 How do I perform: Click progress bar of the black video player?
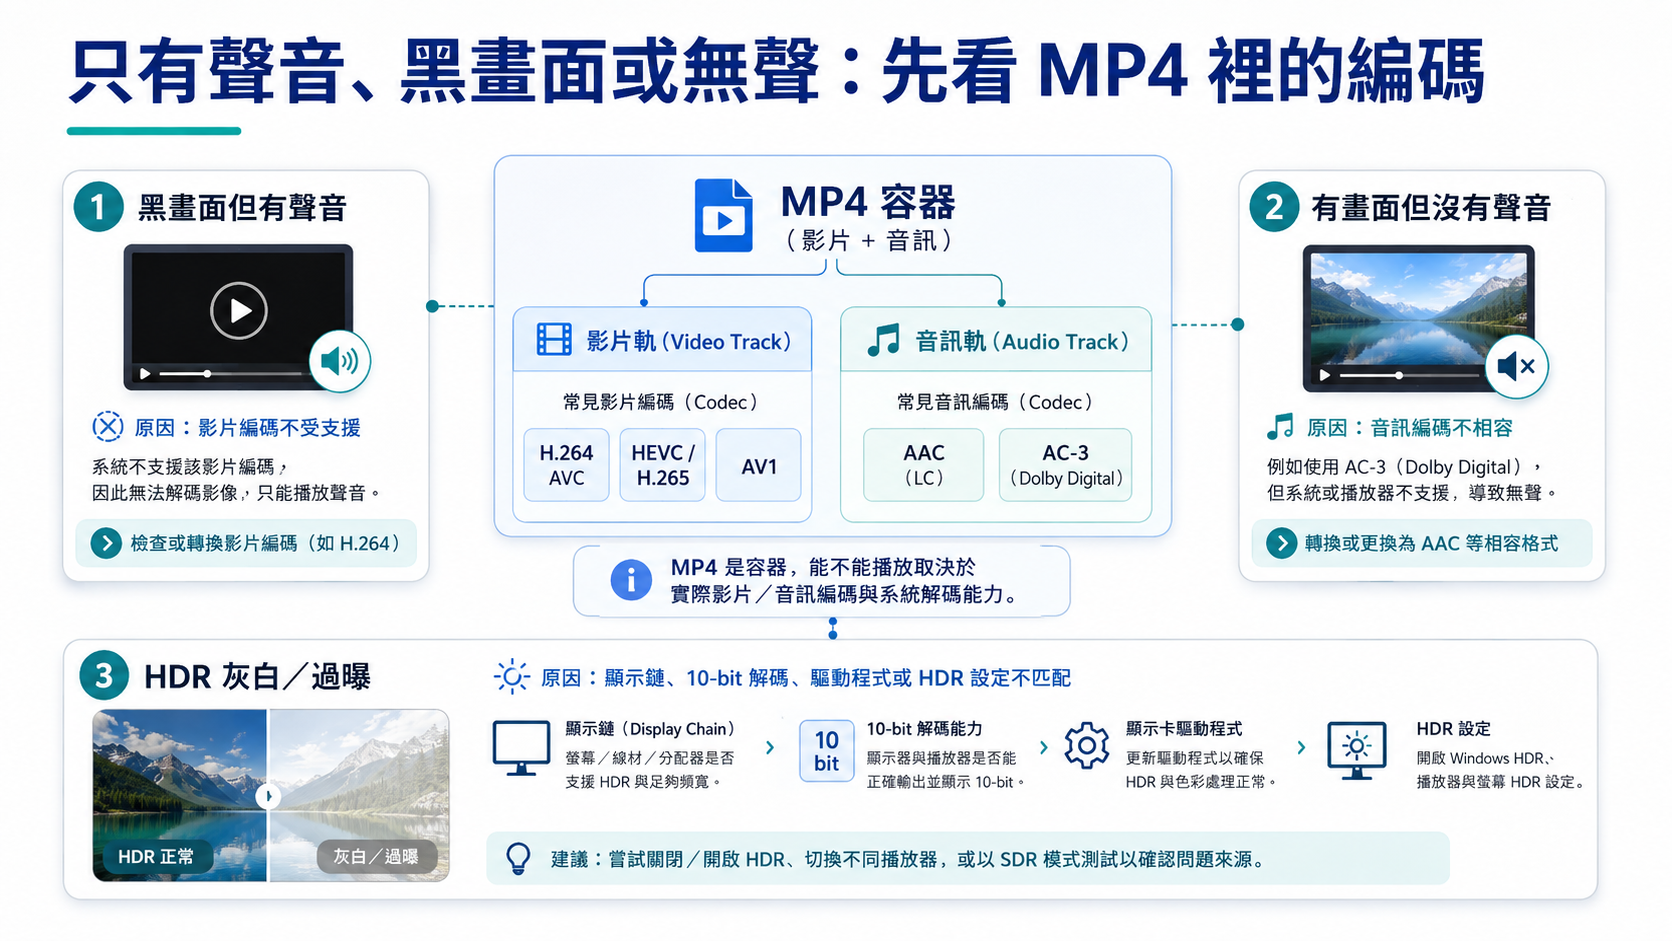[231, 374]
